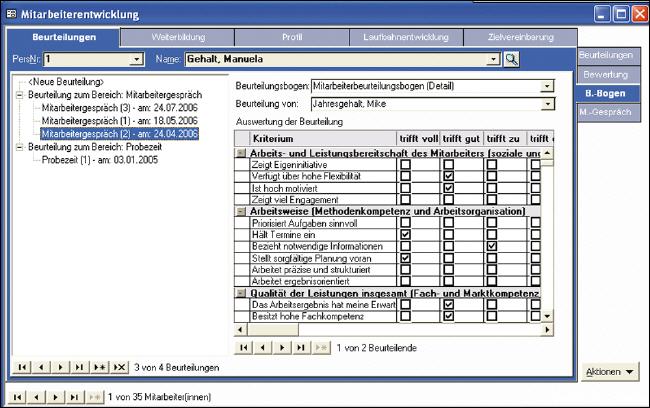Go to next Beurteilende record
Viewport: 650px width, 408px height.
point(282,347)
